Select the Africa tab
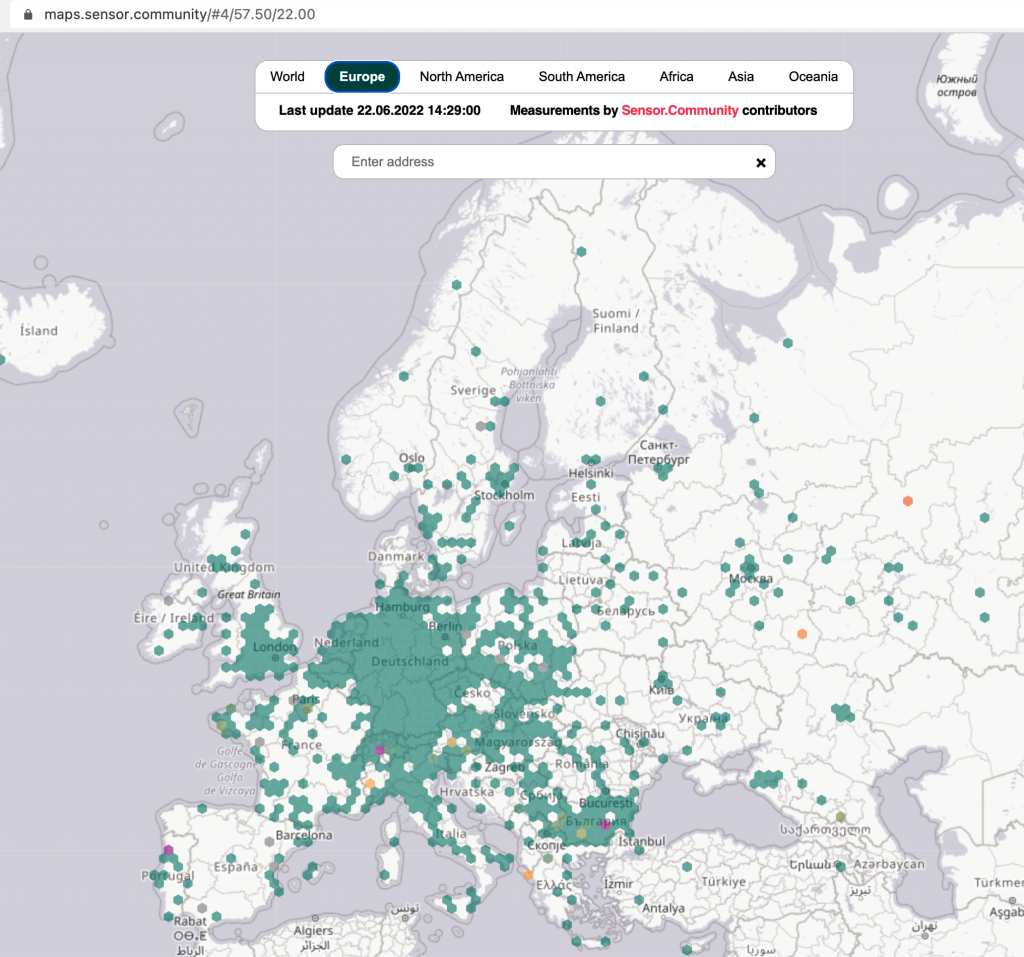1024x957 pixels. tap(676, 77)
